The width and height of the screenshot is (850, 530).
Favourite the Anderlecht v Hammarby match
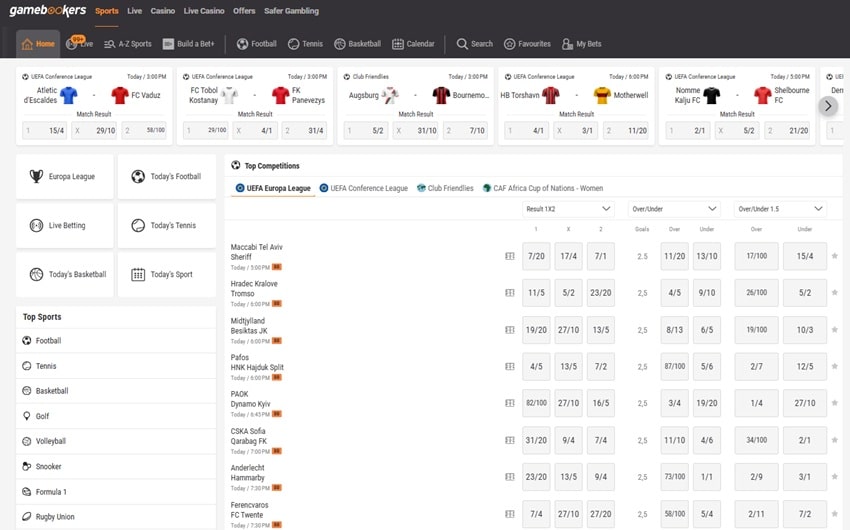(835, 477)
